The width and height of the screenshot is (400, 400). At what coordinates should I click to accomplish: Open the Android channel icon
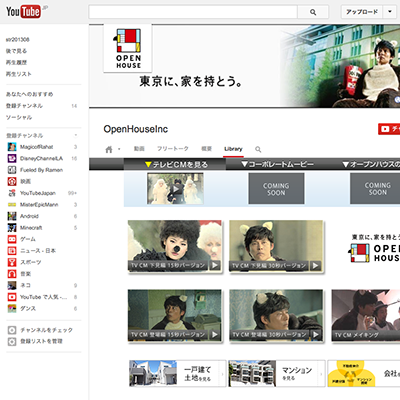coord(12,216)
